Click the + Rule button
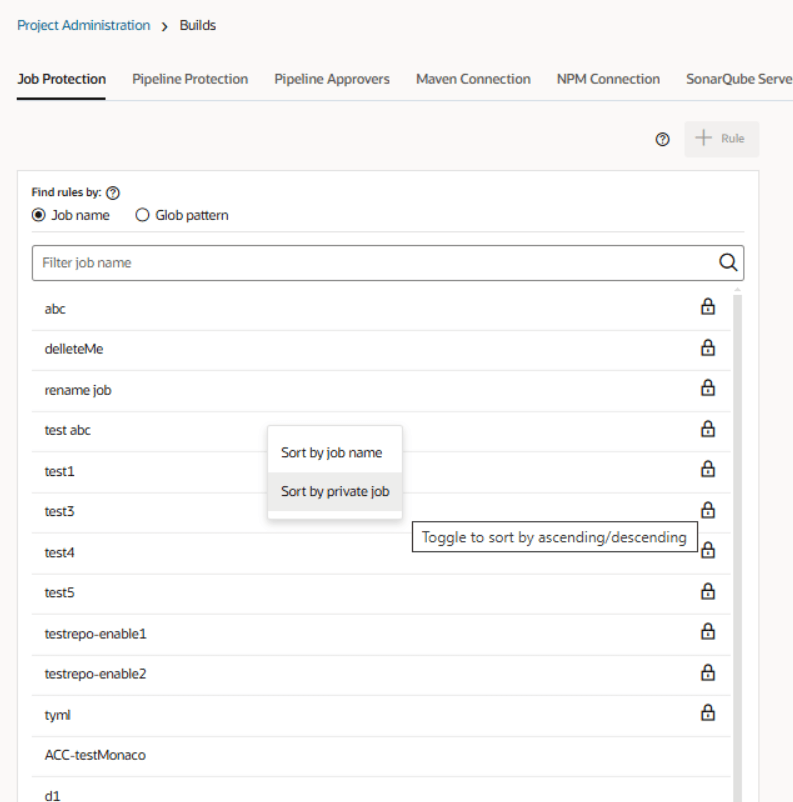This screenshot has width=793, height=802. pyautogui.click(x=721, y=139)
